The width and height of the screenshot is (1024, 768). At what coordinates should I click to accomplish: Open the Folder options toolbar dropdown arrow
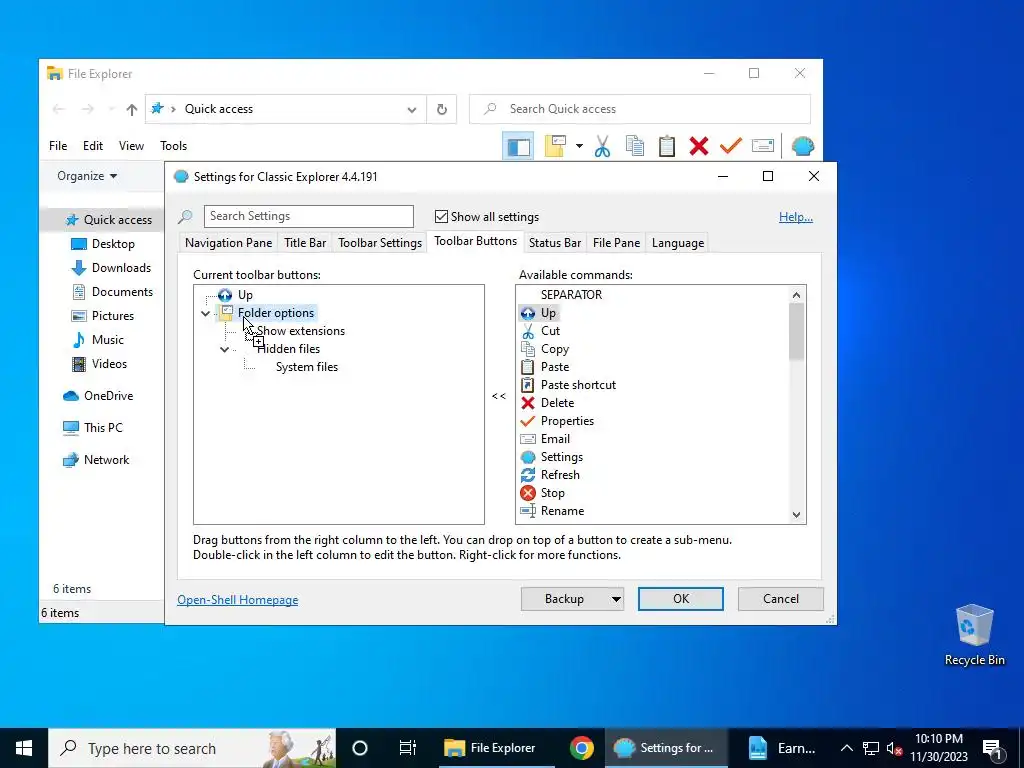click(x=579, y=146)
